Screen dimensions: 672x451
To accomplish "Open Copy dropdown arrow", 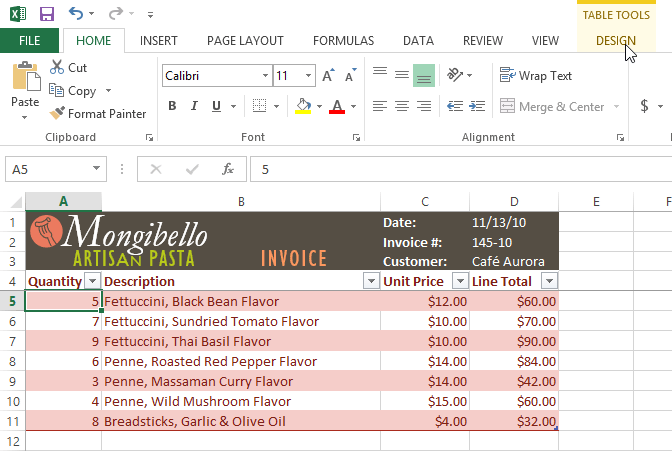I will point(108,90).
